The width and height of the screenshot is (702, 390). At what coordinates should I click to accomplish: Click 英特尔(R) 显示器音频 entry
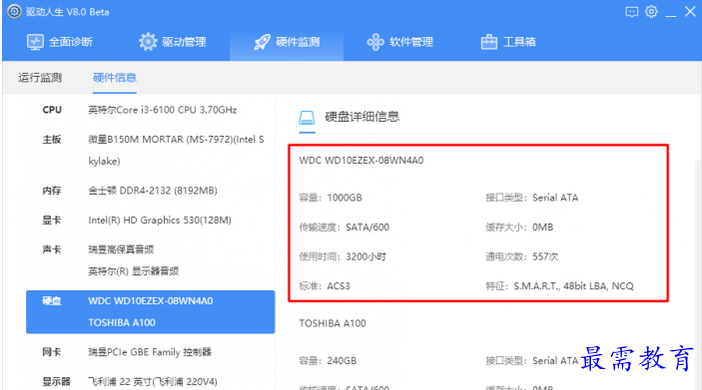tap(133, 271)
